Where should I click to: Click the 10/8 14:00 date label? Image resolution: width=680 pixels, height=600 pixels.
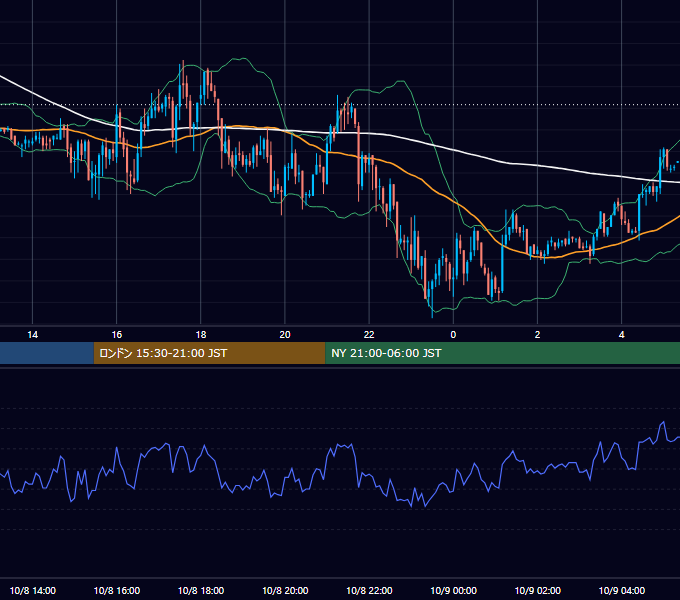(x=33, y=590)
